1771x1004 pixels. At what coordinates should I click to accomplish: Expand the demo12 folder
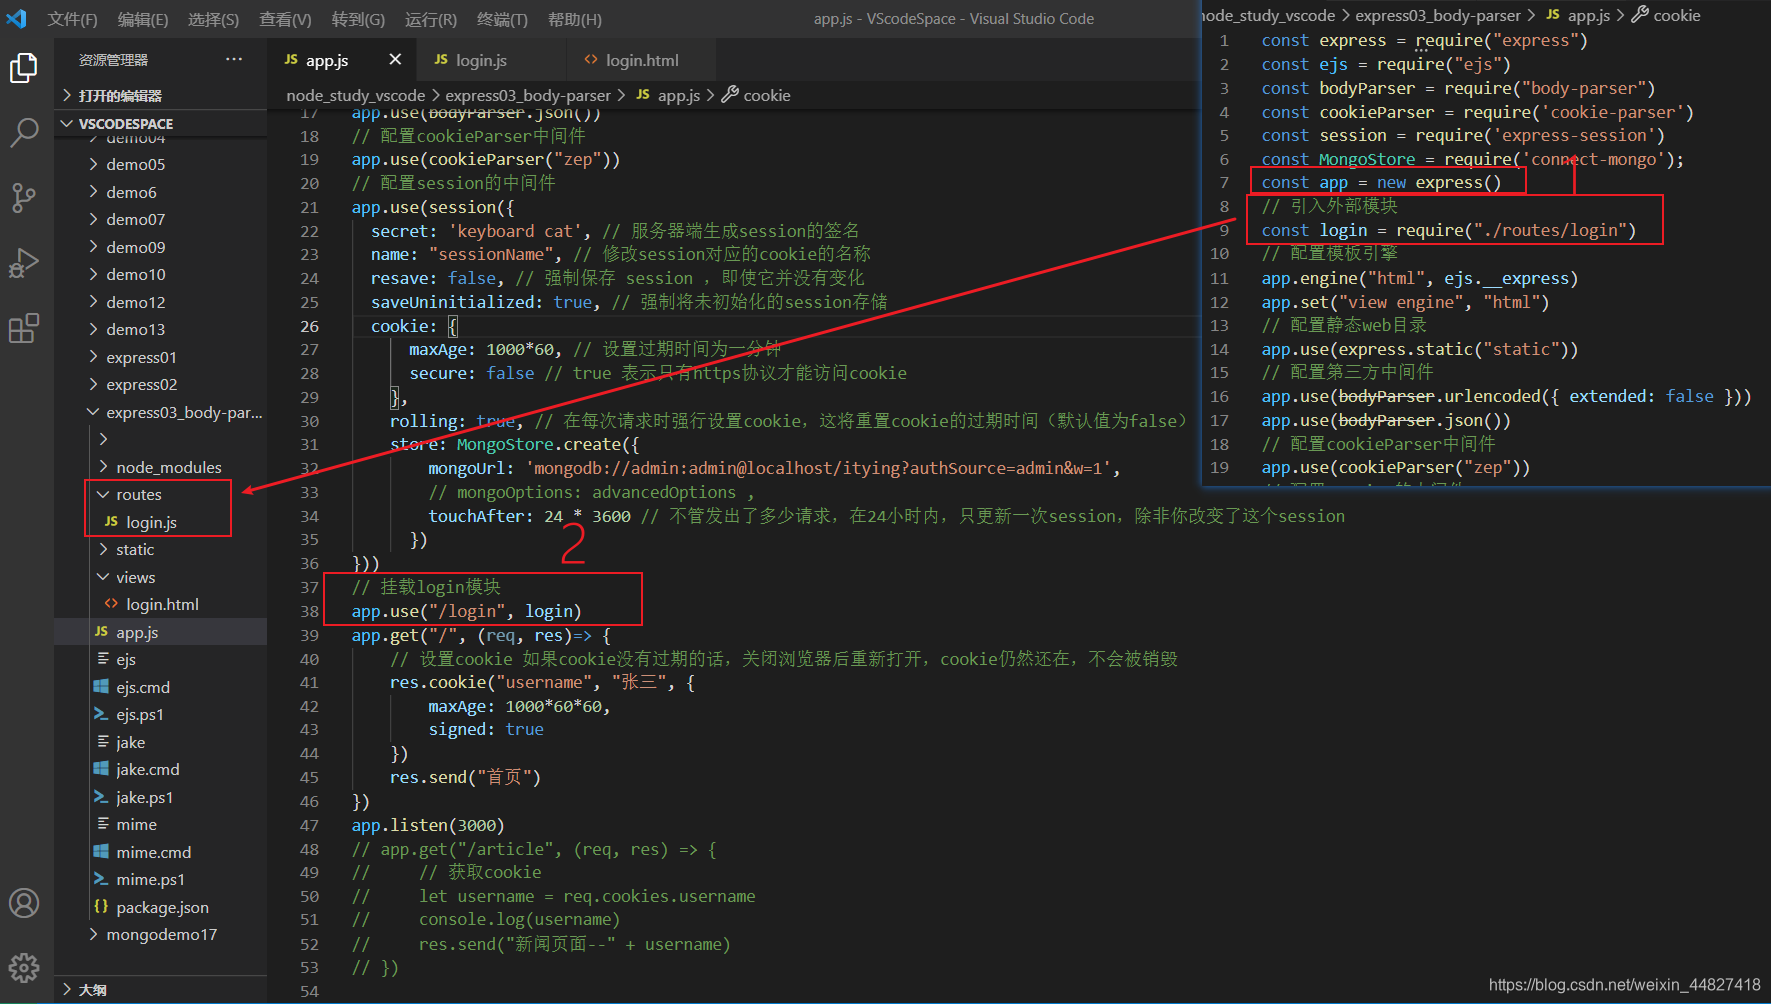(160, 302)
